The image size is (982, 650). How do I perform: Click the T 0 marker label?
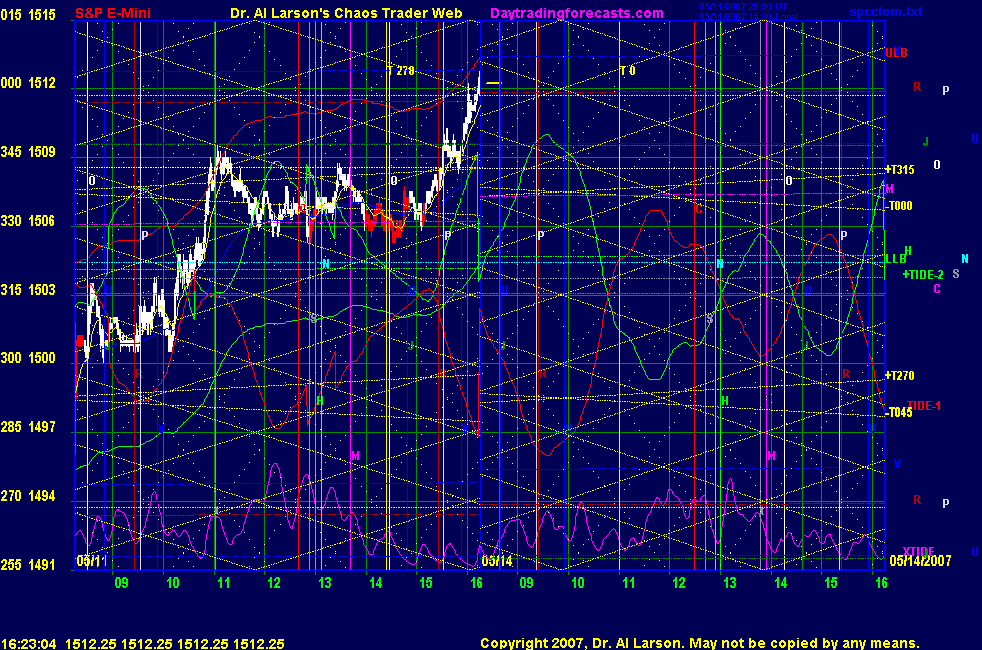628,71
